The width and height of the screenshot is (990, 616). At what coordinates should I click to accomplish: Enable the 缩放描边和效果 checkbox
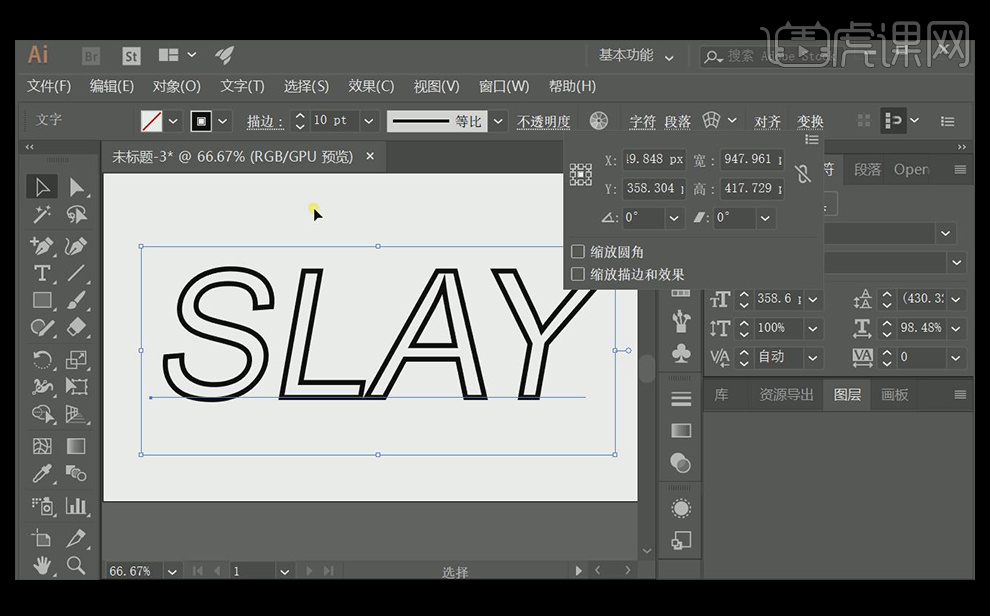(578, 274)
